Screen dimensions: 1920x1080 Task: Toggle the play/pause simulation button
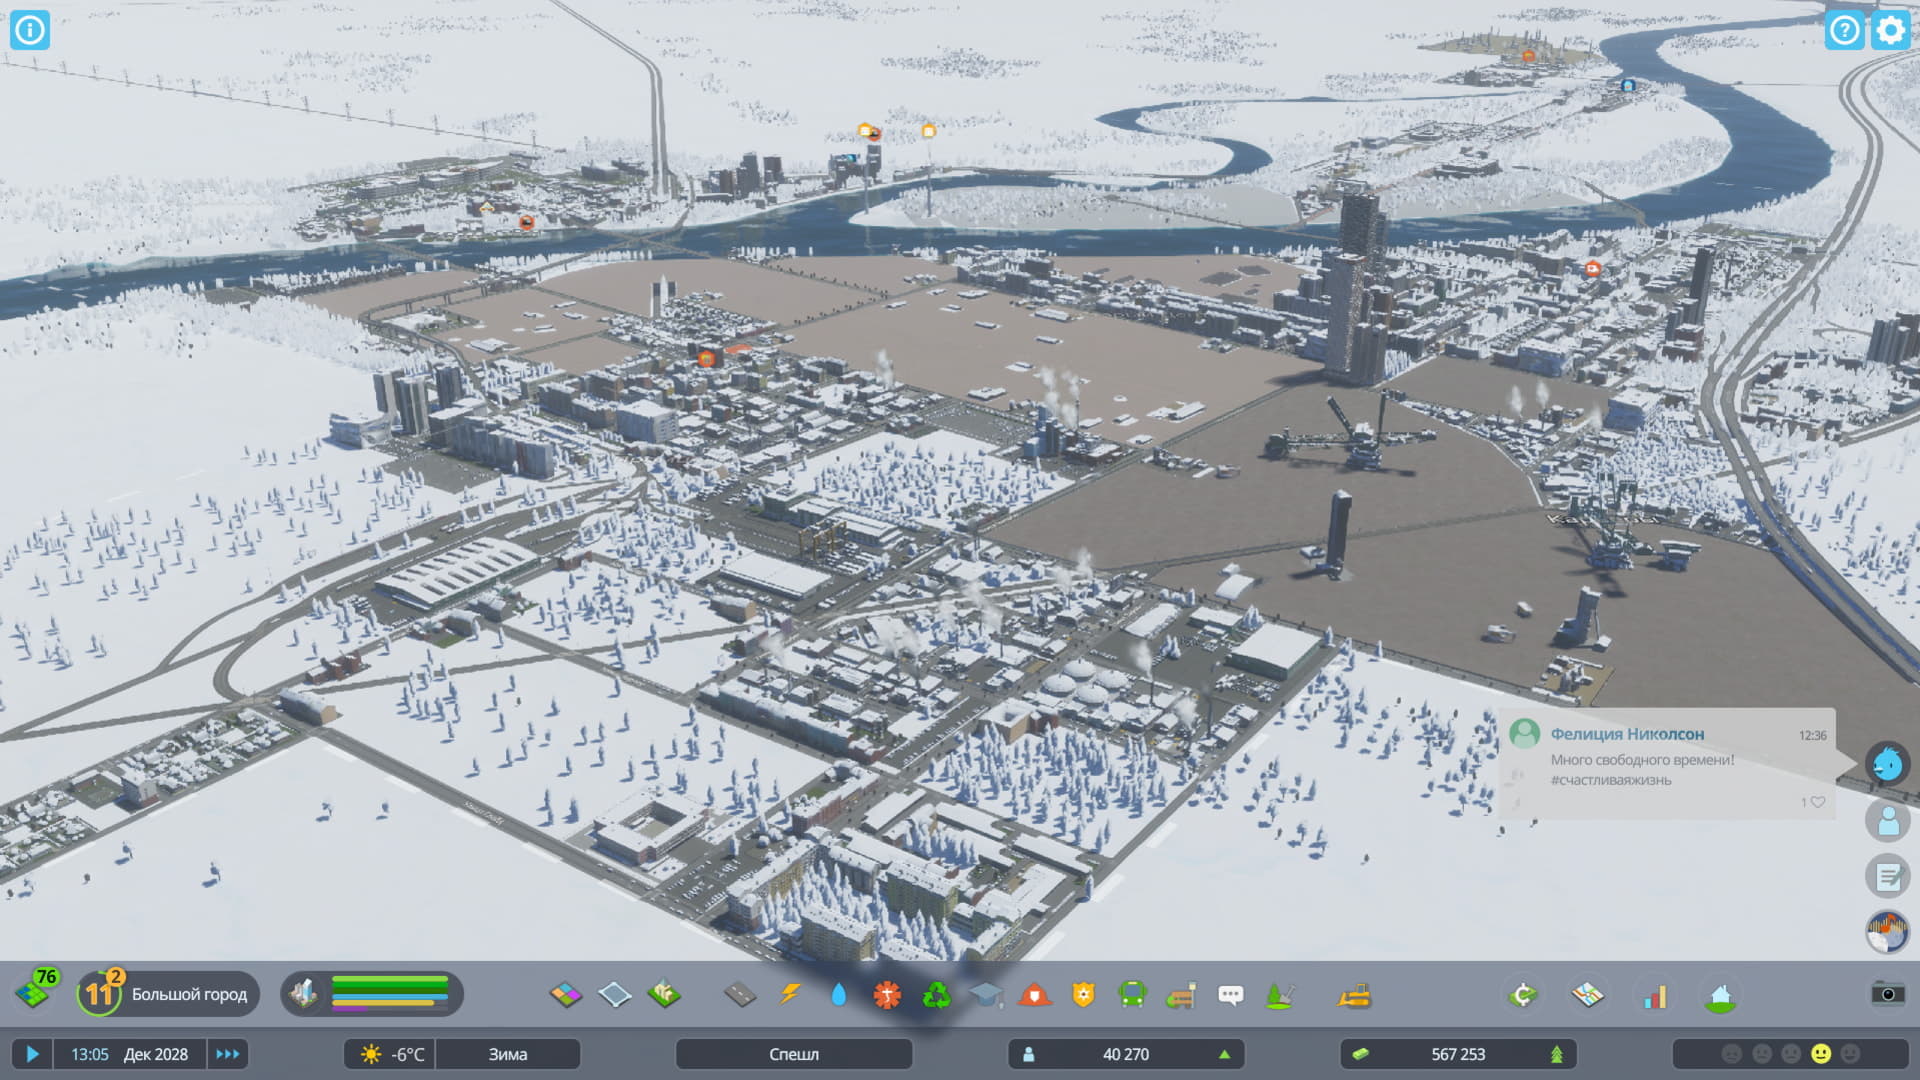(32, 1054)
